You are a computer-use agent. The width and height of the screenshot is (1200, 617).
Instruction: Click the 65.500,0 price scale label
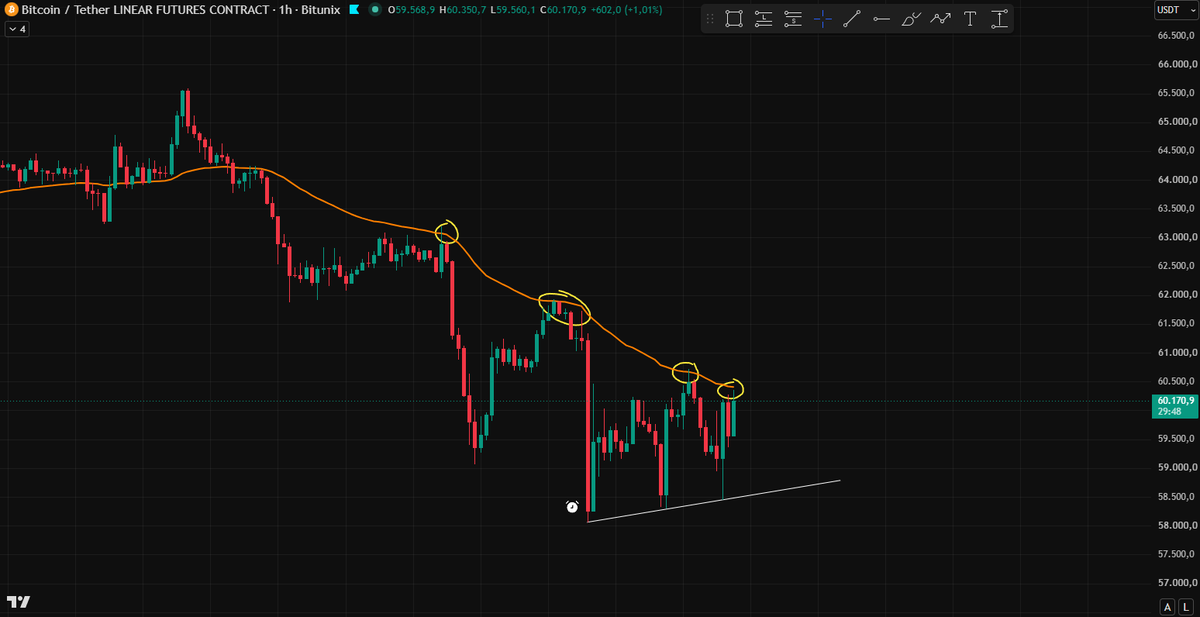1177,93
